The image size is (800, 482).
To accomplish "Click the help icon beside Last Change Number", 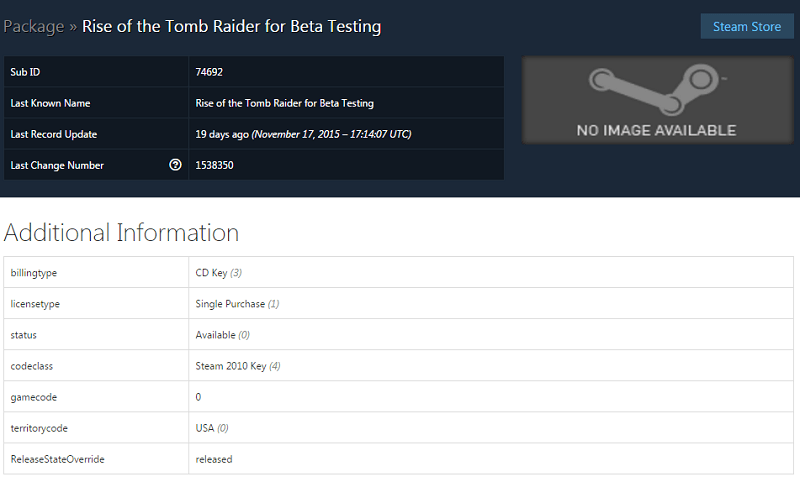I will [176, 165].
